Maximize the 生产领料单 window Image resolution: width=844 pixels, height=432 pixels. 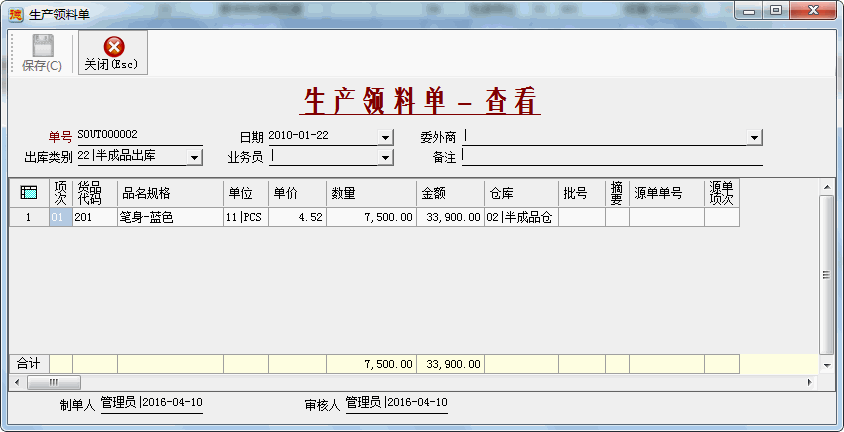pyautogui.click(x=776, y=11)
